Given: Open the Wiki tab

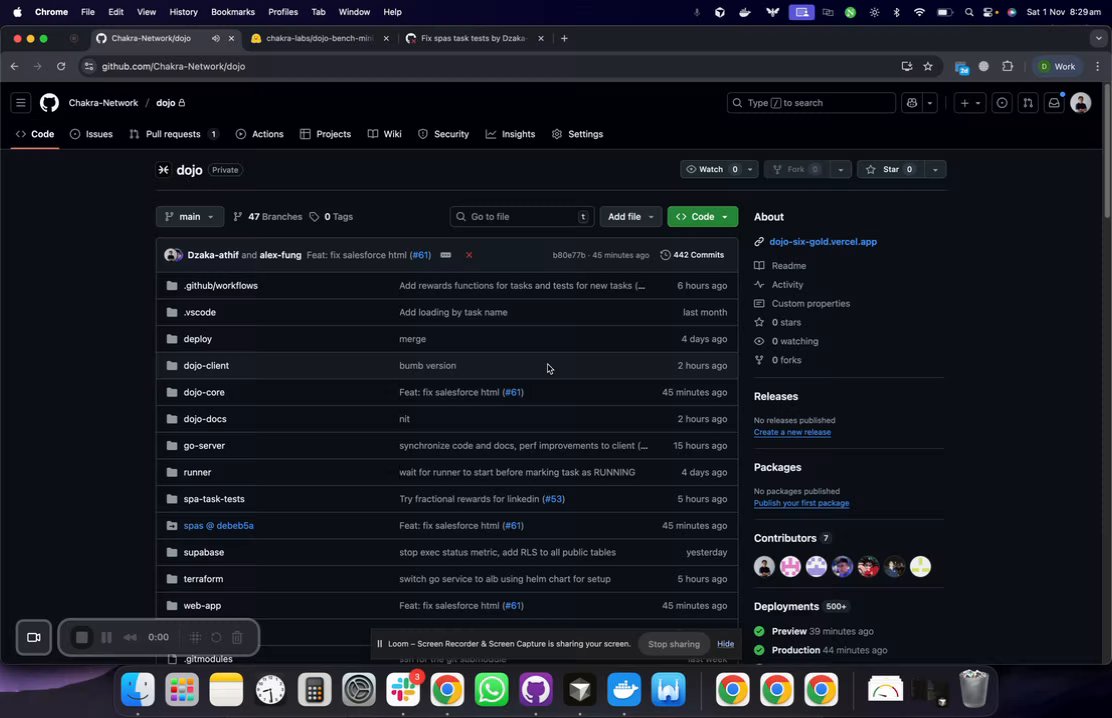Looking at the screenshot, I should pyautogui.click(x=385, y=134).
